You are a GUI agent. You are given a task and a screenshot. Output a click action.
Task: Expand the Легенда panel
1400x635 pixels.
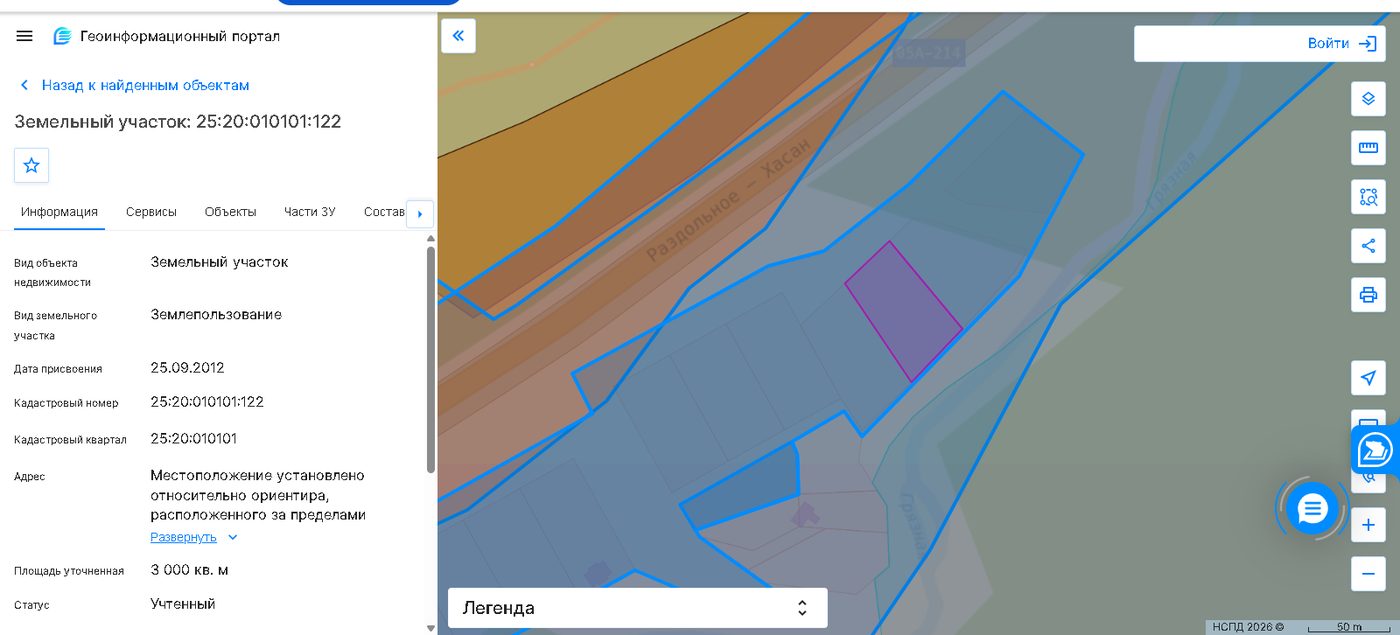click(638, 608)
